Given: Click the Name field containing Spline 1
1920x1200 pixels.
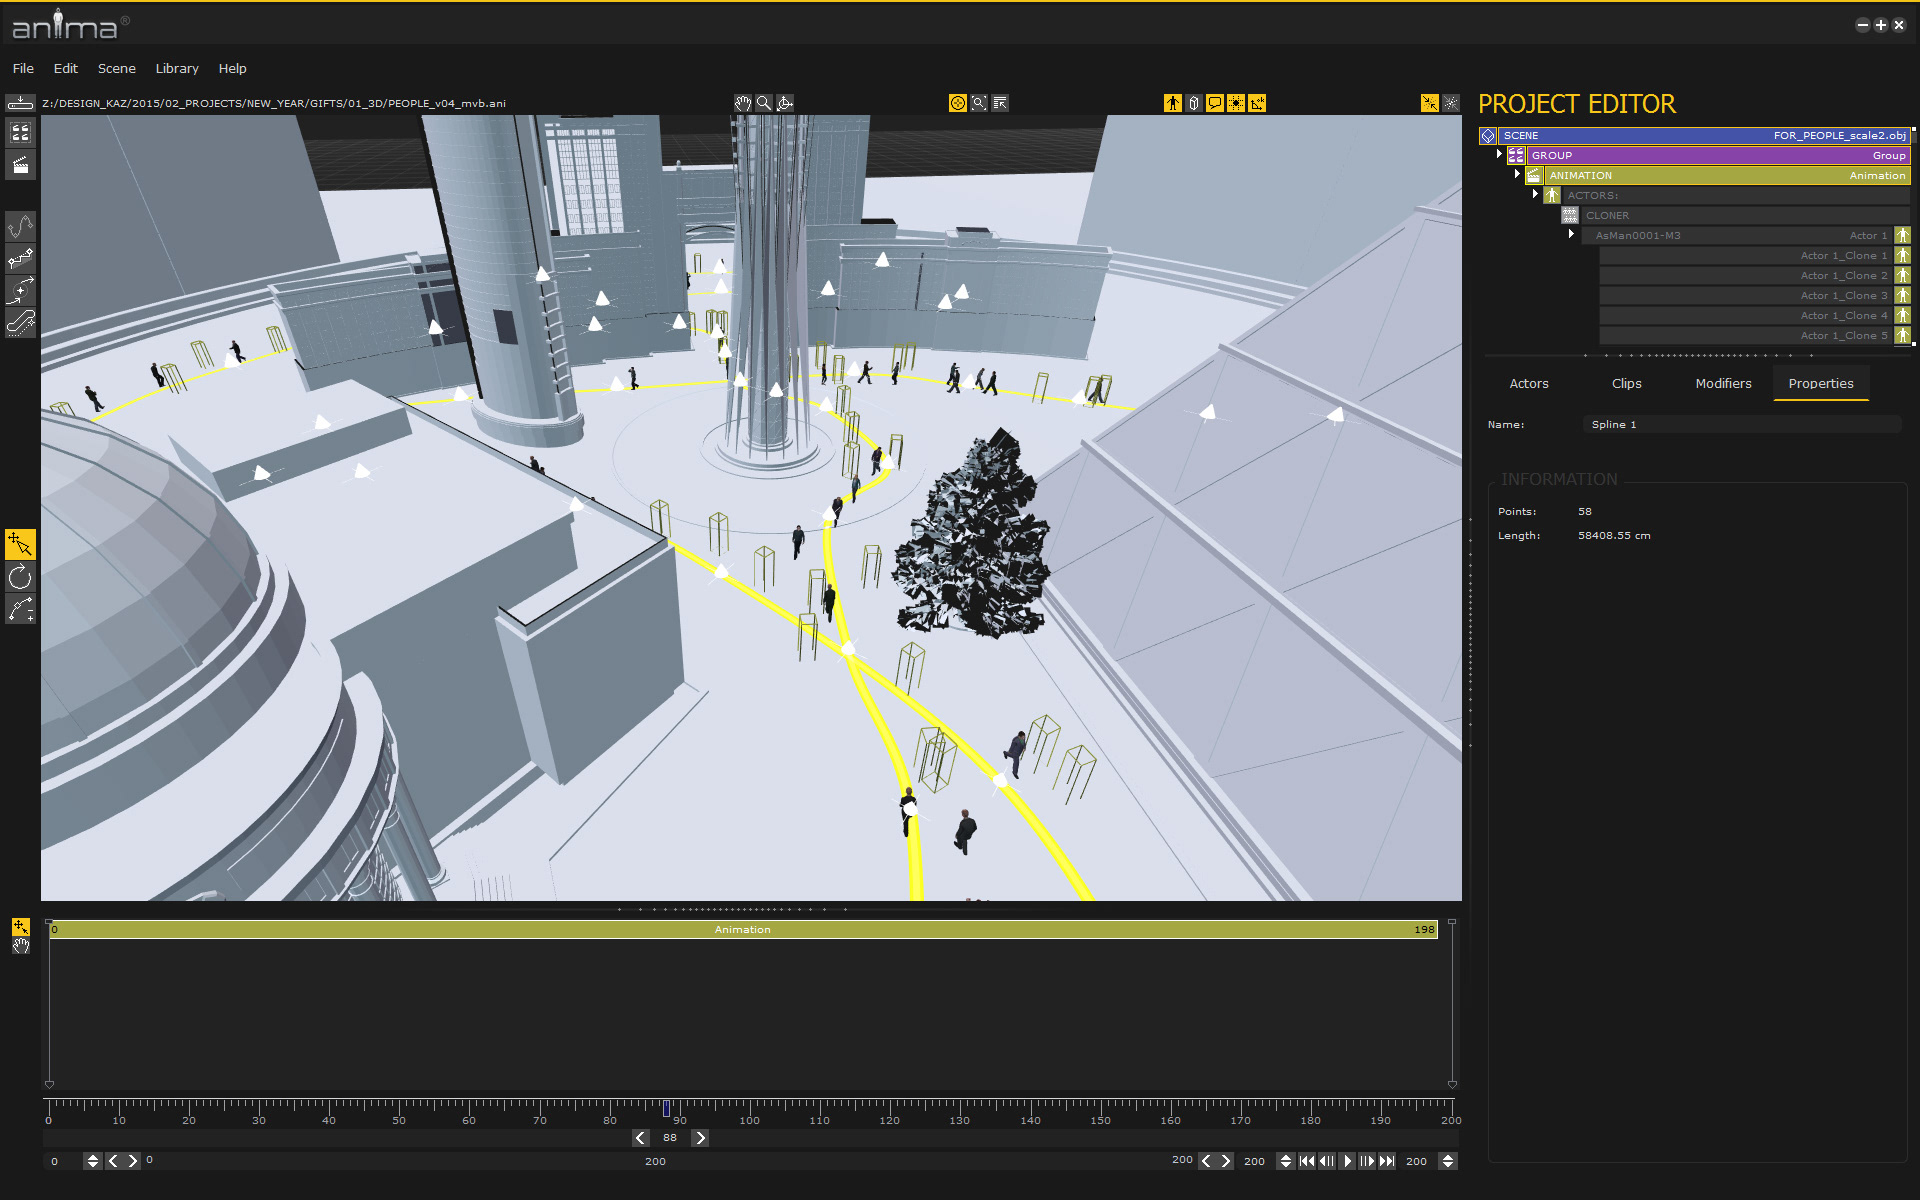Looking at the screenshot, I should (1740, 425).
